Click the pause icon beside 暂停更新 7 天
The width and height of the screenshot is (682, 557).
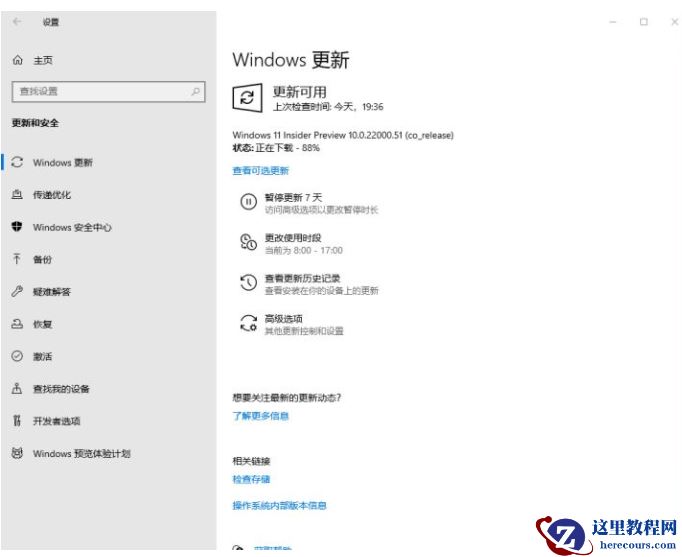pos(248,202)
